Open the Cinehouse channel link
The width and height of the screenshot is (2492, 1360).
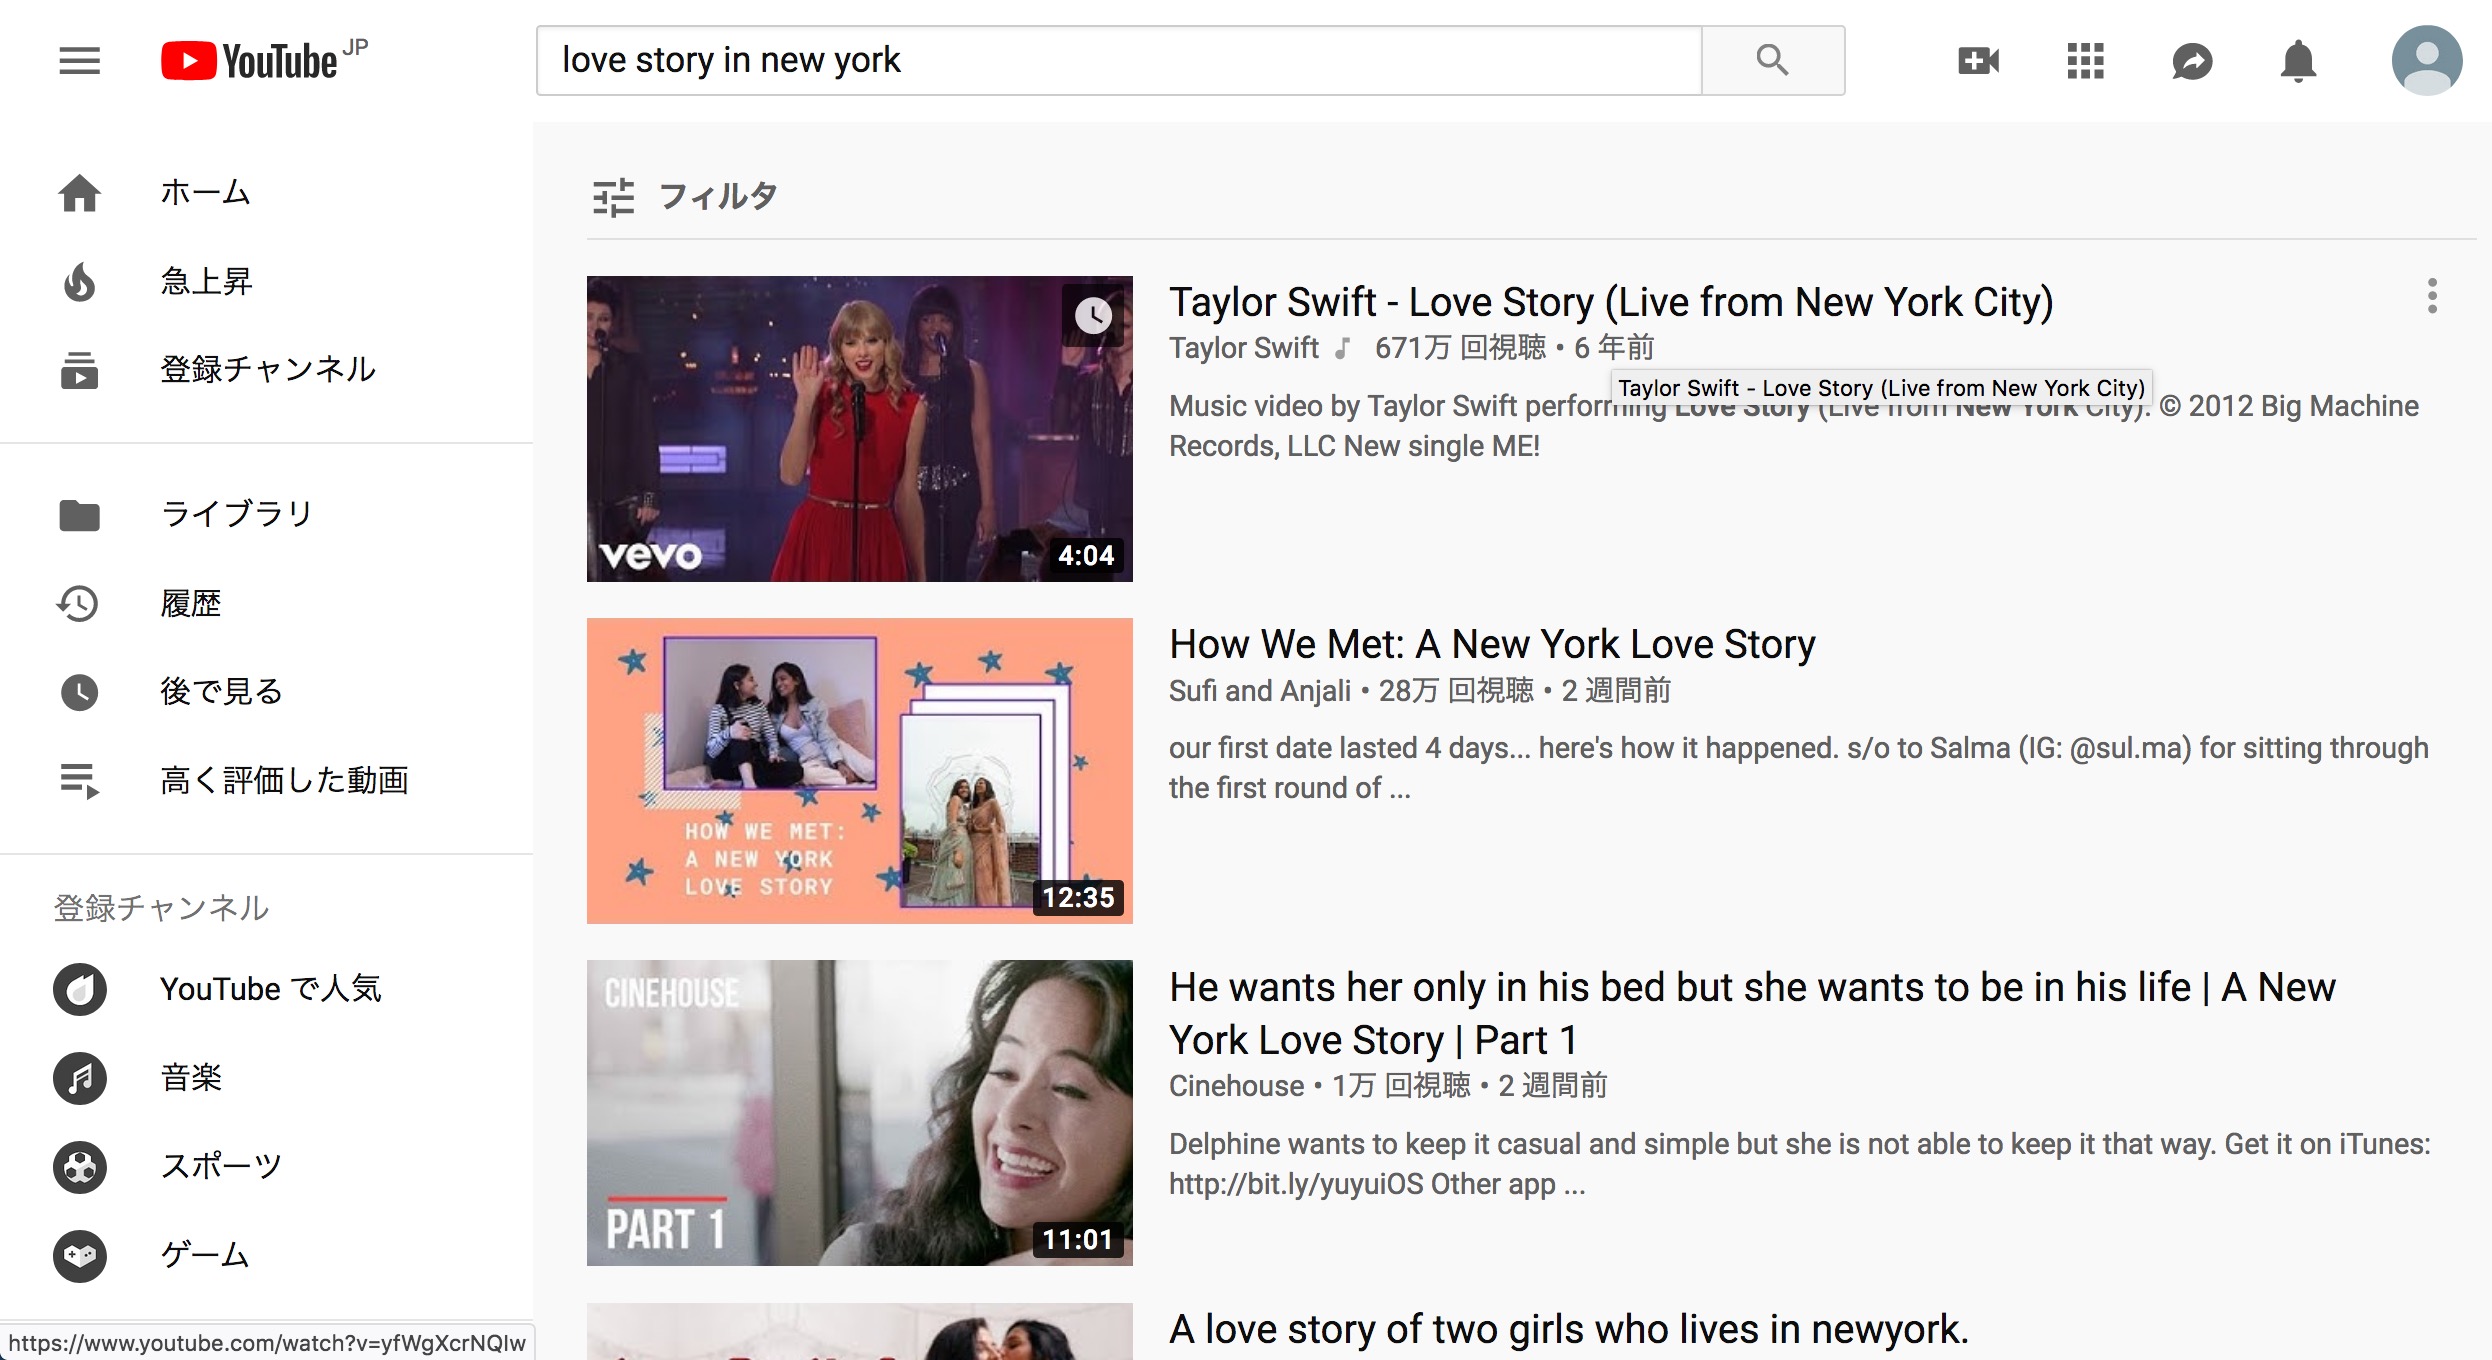pos(1237,1086)
